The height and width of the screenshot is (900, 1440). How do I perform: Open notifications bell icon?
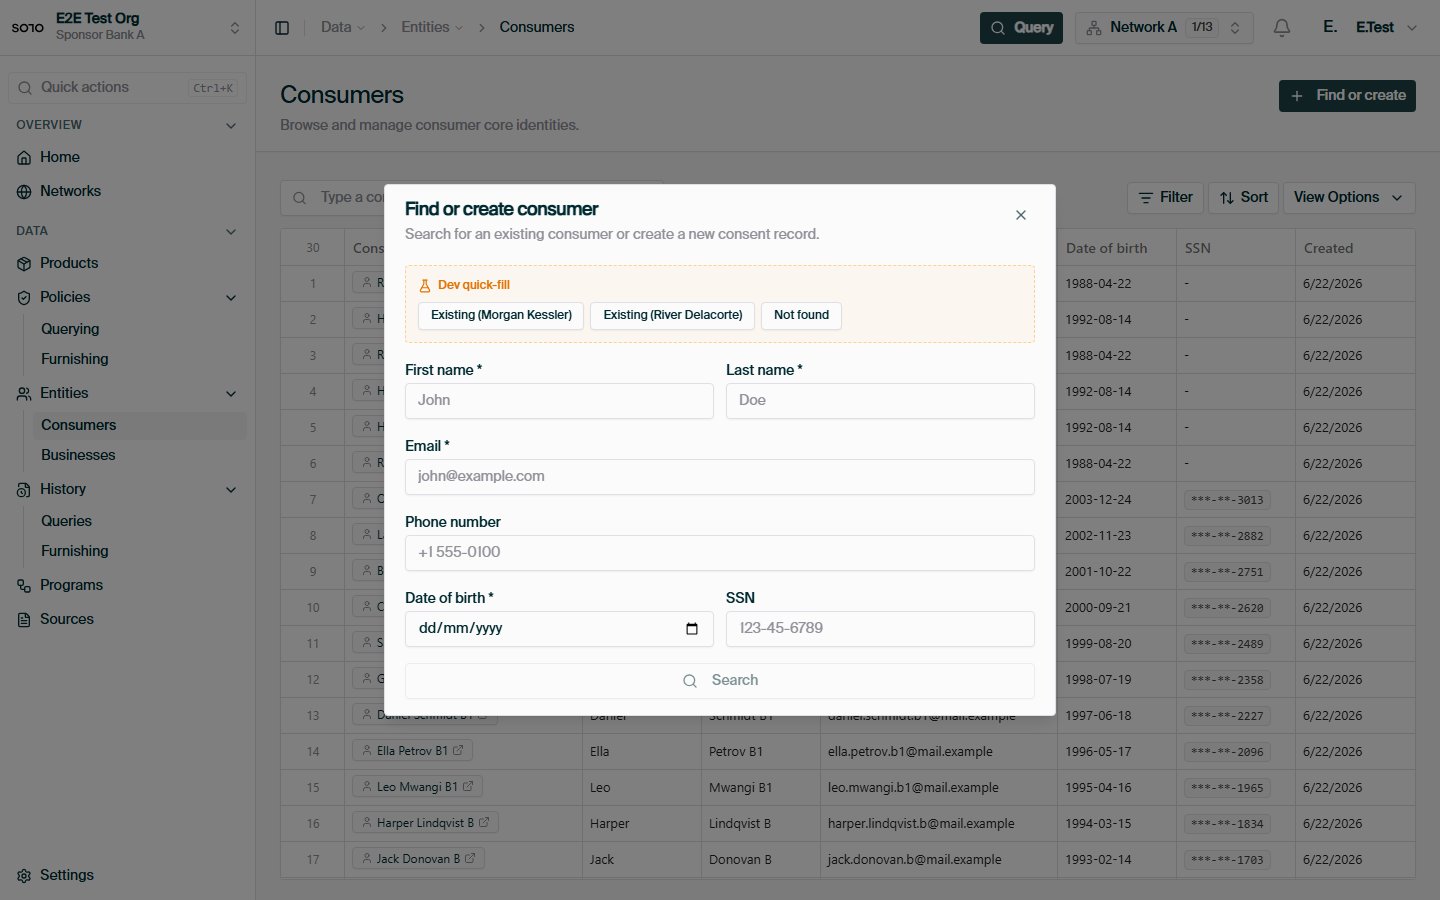pos(1282,28)
